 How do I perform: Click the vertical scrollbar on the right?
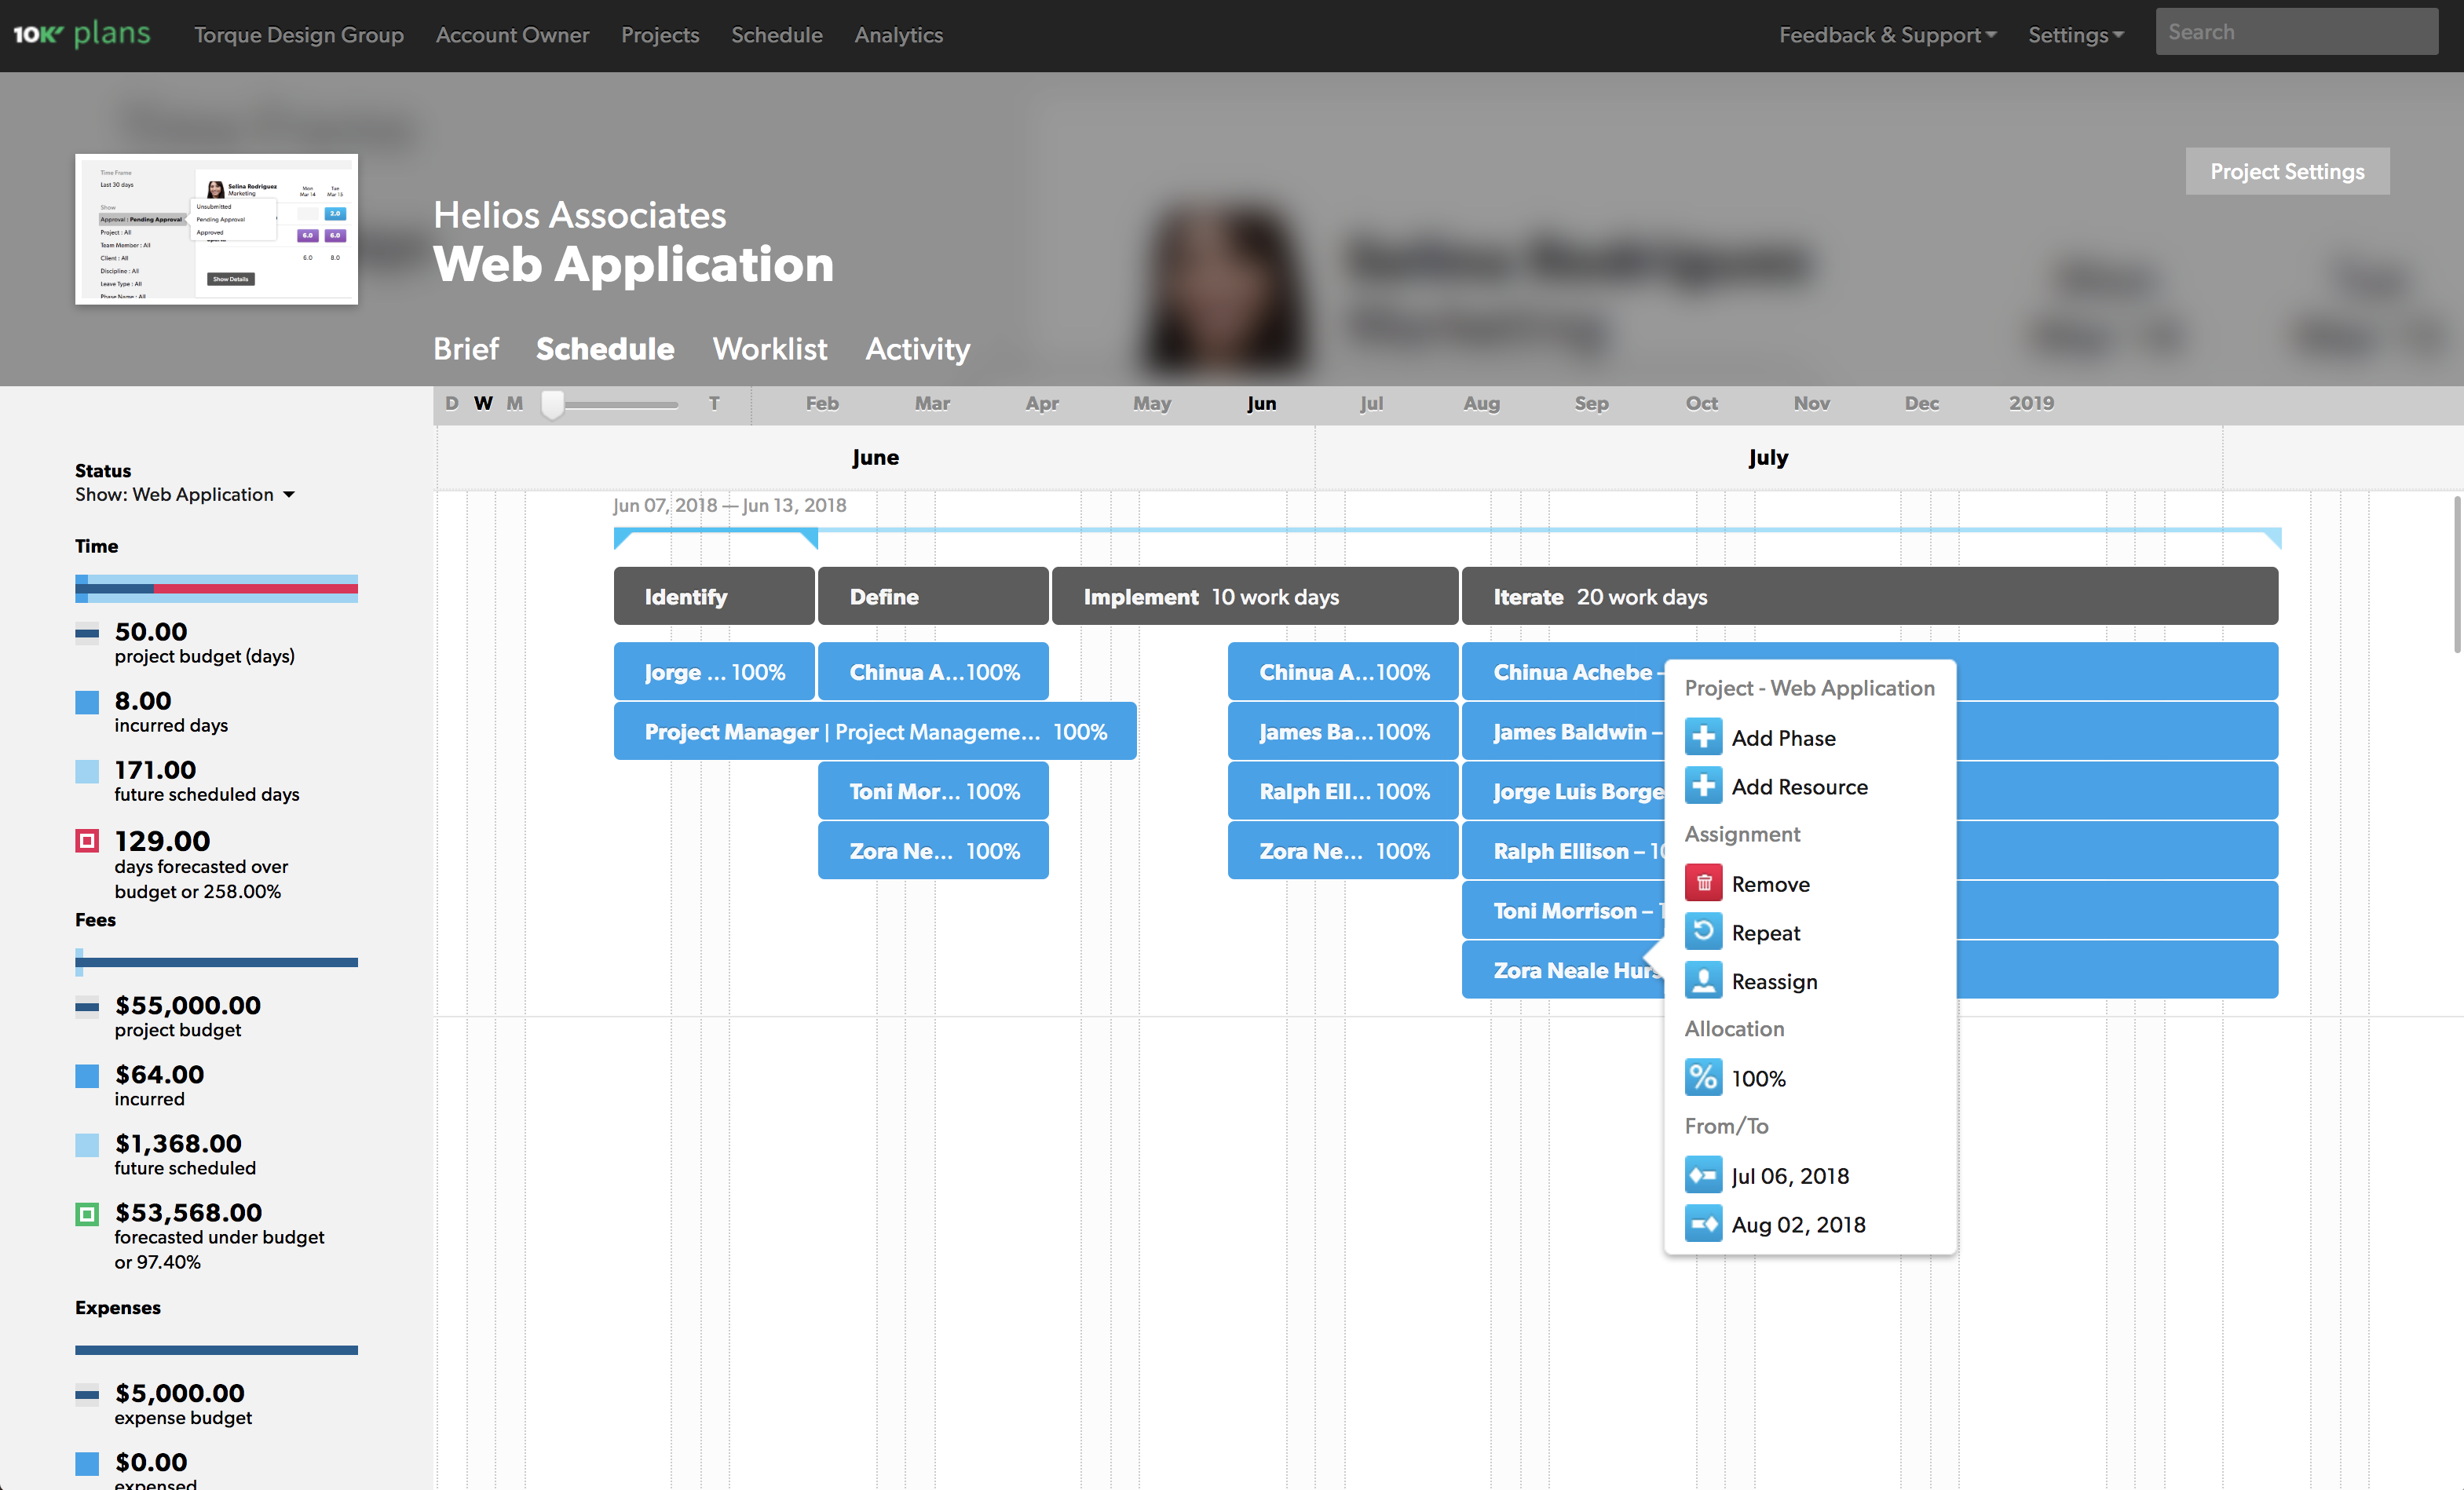(2456, 574)
